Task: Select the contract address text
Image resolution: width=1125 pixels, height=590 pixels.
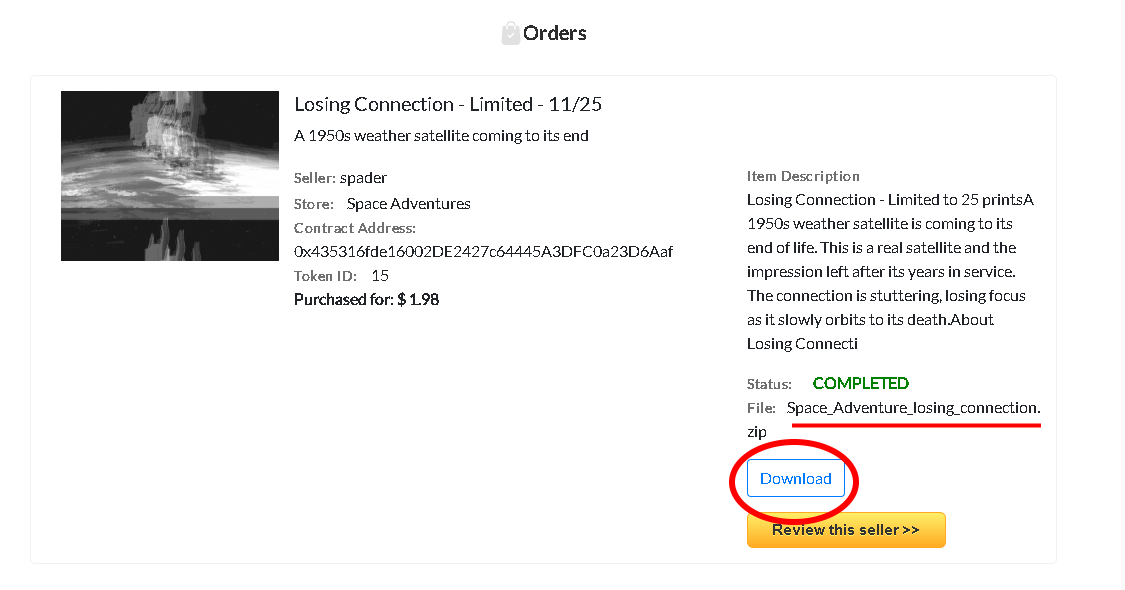Action: pyautogui.click(x=484, y=252)
